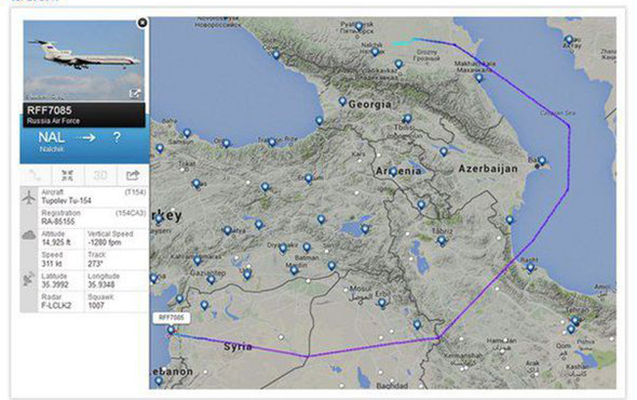Close the RFF7085 flight info panel
This screenshot has width=637, height=400.
click(x=142, y=21)
